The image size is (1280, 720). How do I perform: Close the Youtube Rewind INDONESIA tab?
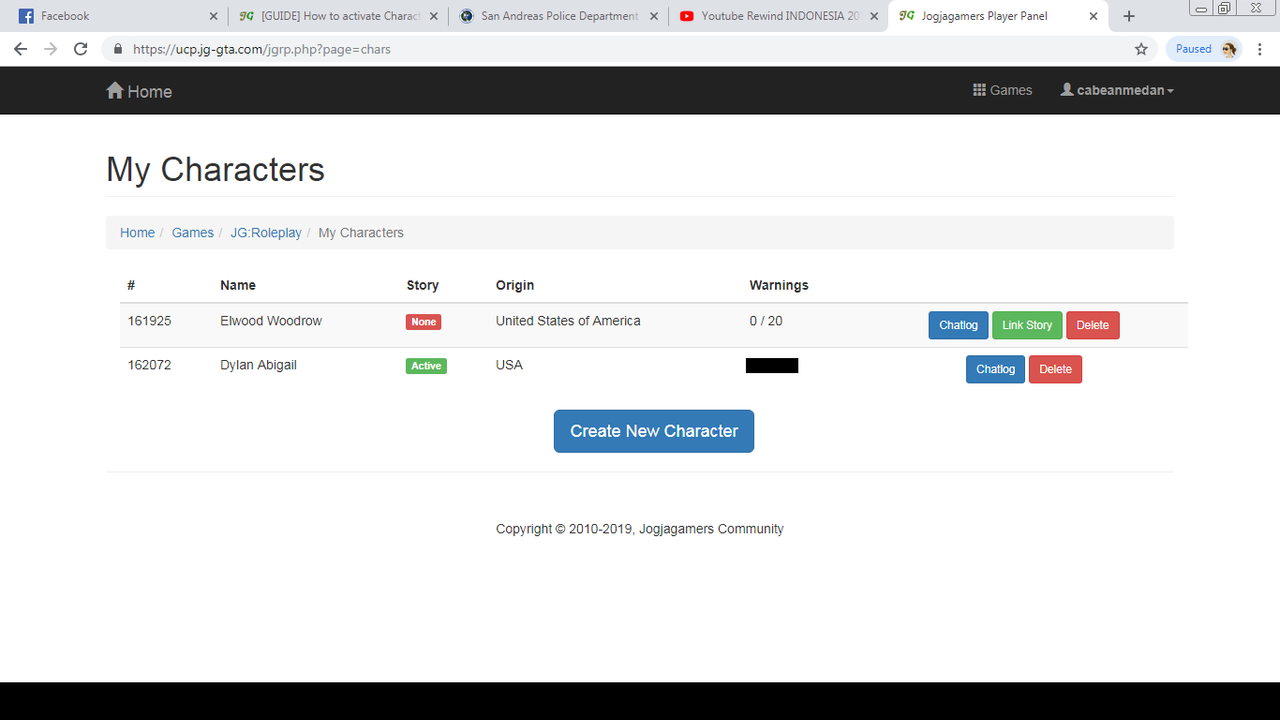[873, 16]
